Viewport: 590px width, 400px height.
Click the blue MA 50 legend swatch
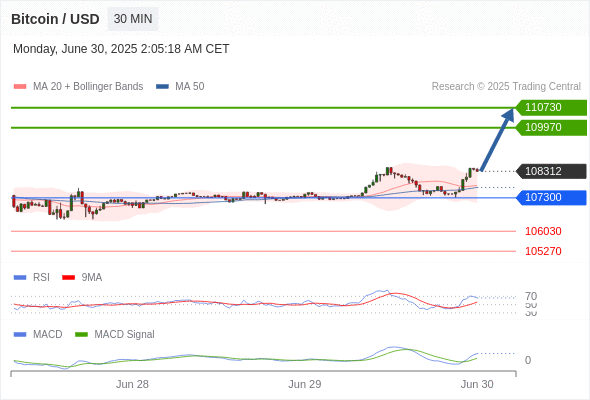coord(162,87)
